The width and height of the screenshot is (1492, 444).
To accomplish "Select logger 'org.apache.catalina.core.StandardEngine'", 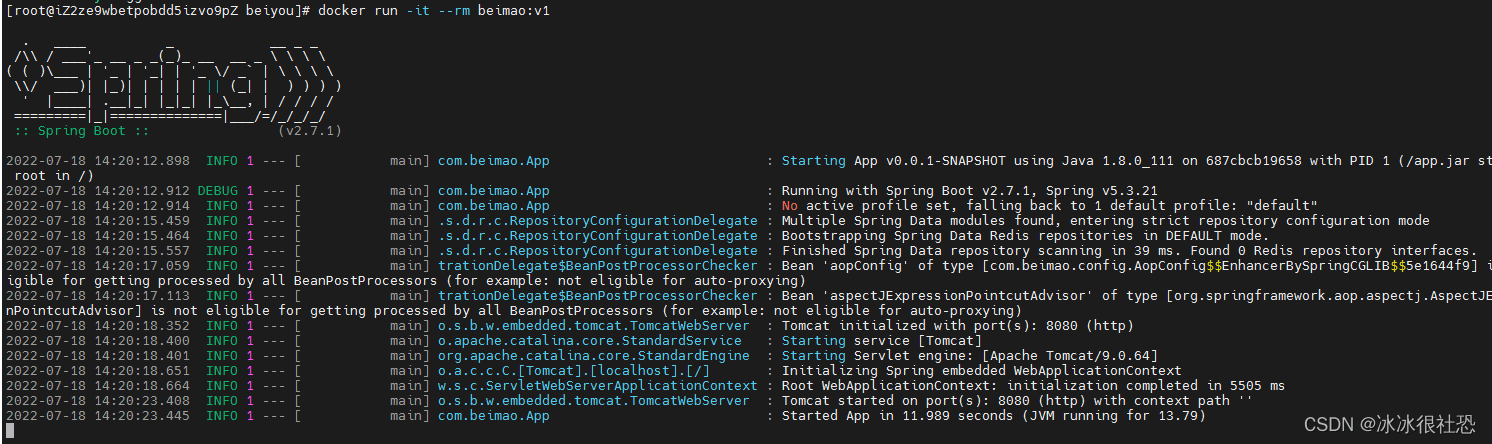I will point(593,356).
